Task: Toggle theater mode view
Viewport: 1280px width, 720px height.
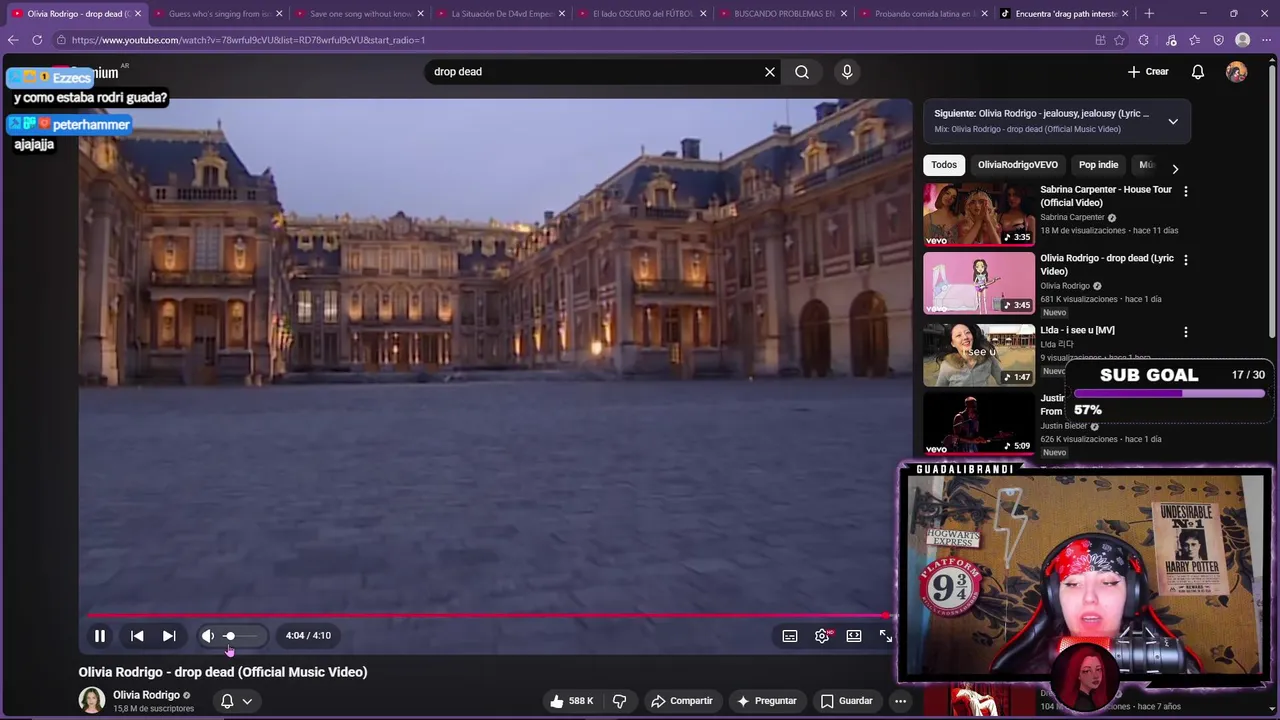Action: (854, 636)
